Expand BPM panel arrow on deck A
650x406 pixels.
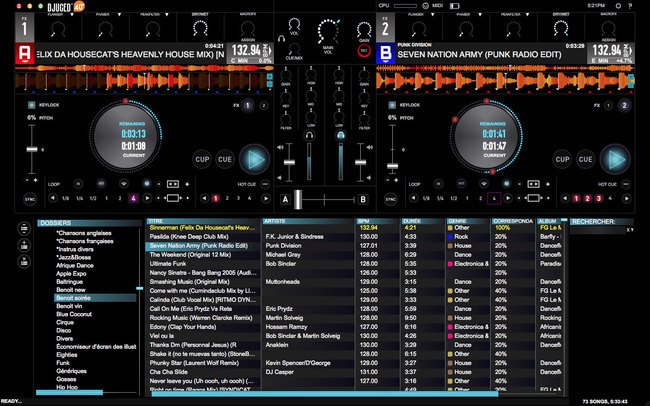[x=270, y=51]
